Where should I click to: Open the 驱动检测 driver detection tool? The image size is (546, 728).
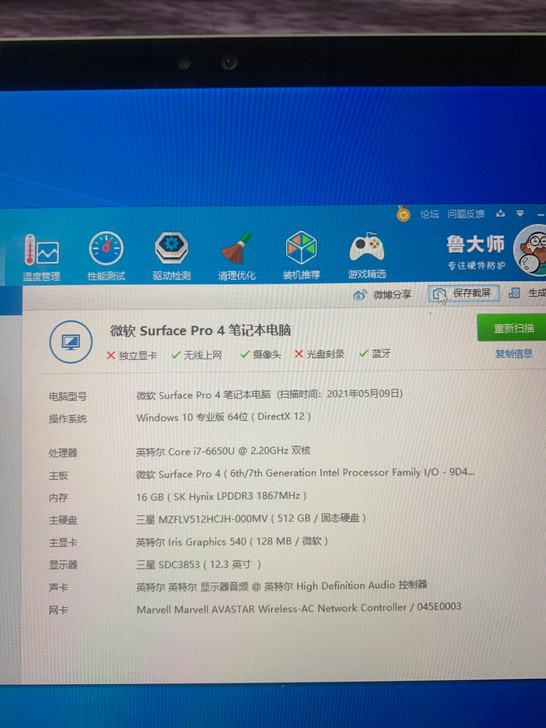click(x=171, y=256)
